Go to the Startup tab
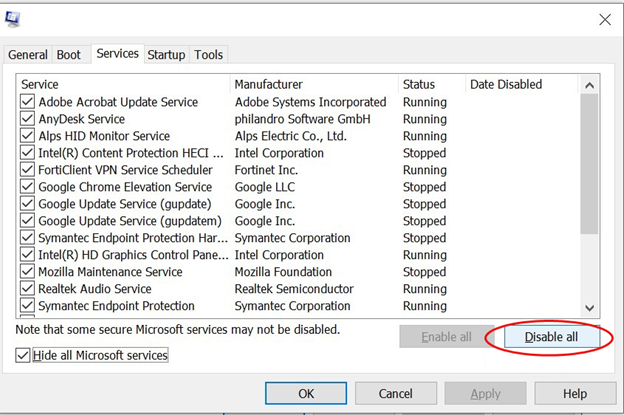624x415 pixels. (x=166, y=55)
